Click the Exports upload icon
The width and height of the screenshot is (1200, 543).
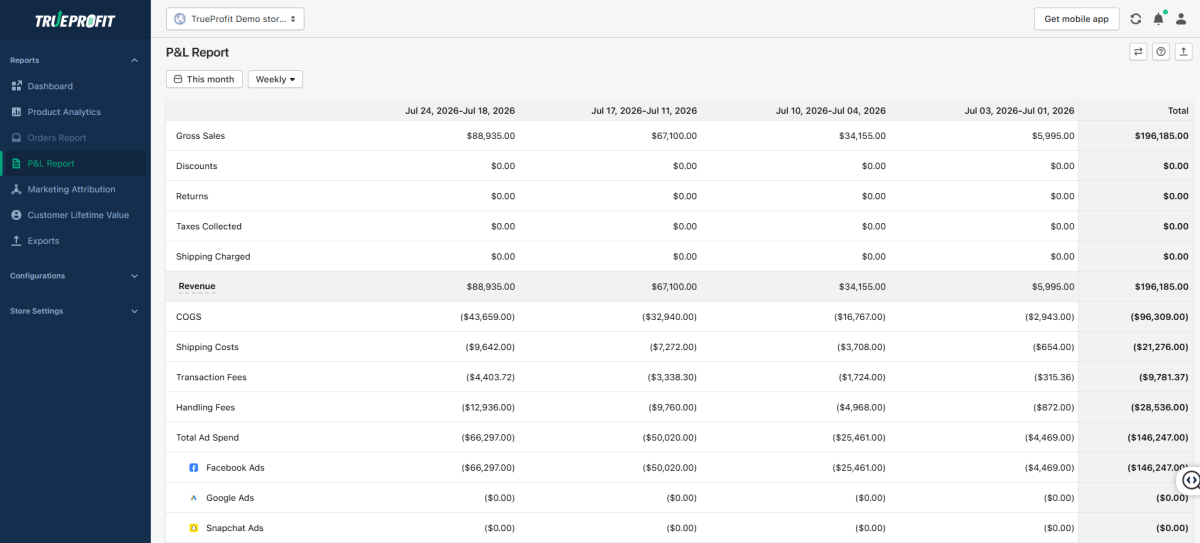click(17, 241)
